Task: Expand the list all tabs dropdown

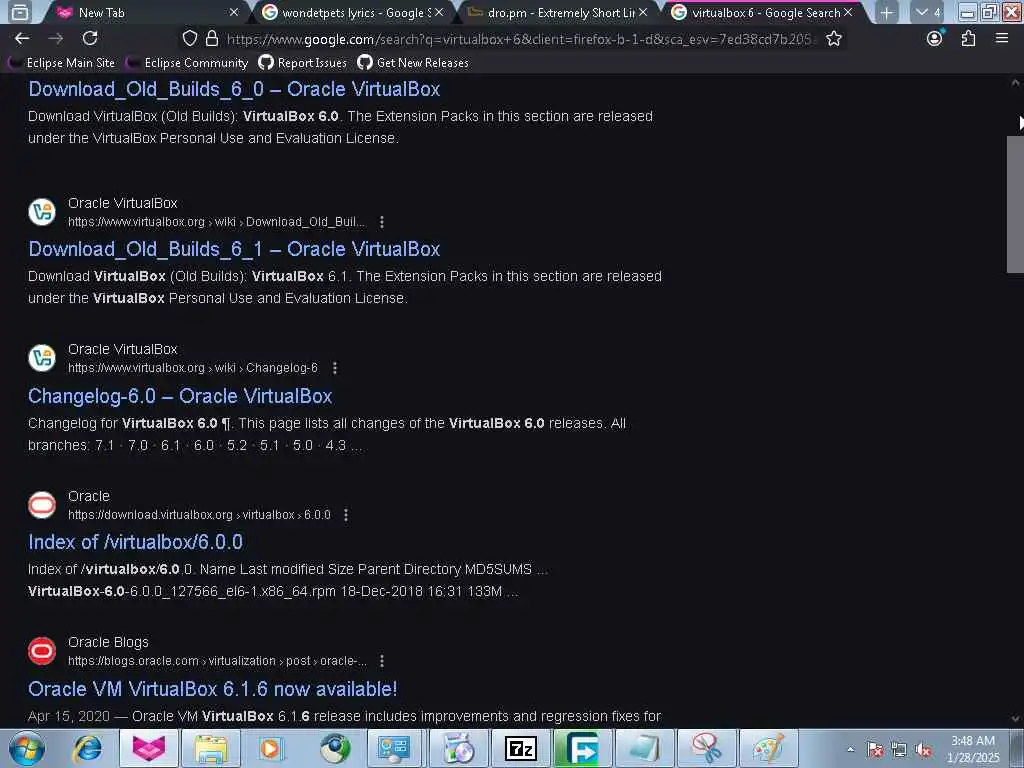Action: pyautogui.click(x=927, y=12)
